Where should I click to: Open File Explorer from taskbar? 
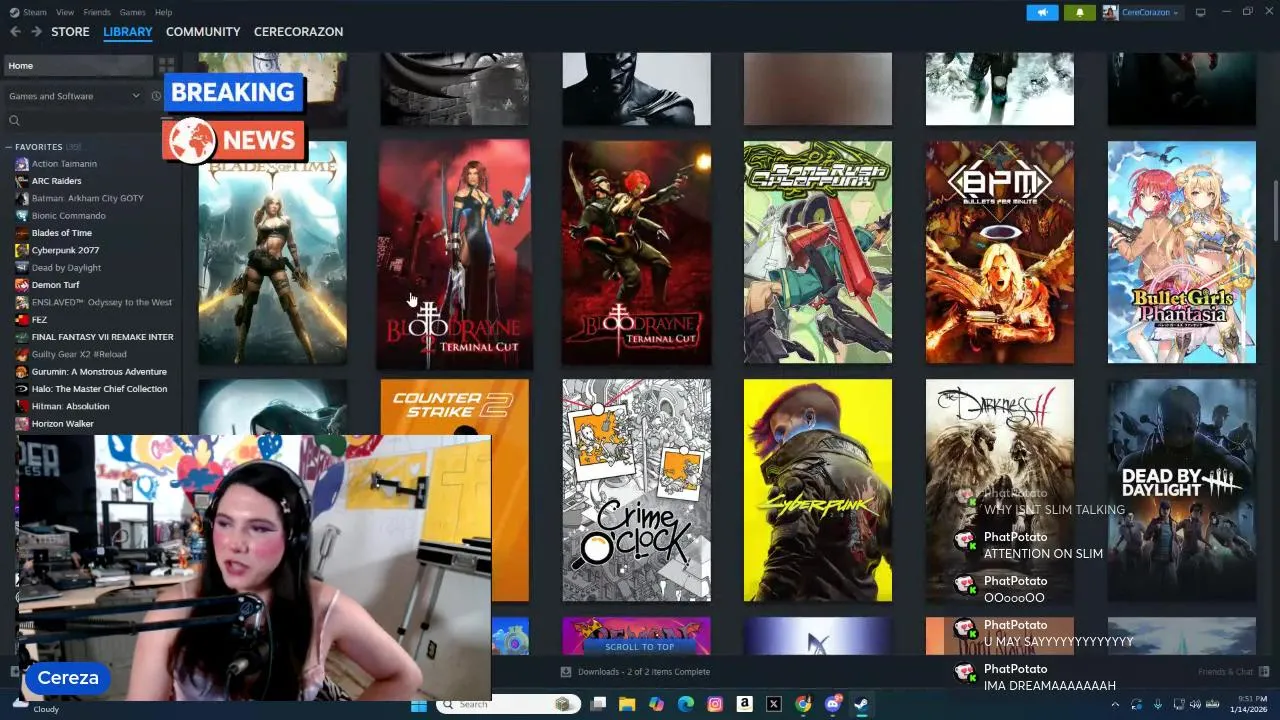point(627,704)
